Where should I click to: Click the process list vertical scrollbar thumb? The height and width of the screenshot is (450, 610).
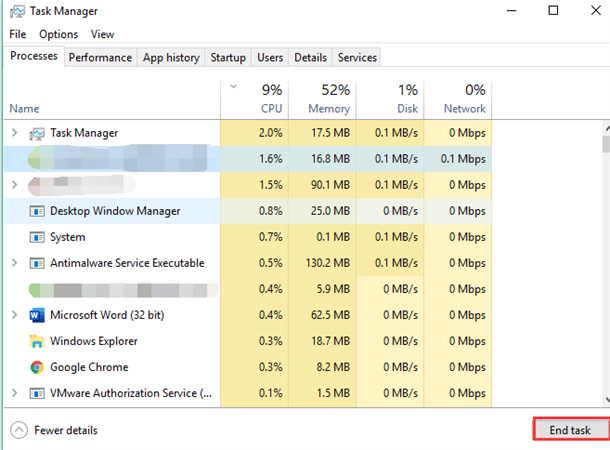tap(606, 144)
